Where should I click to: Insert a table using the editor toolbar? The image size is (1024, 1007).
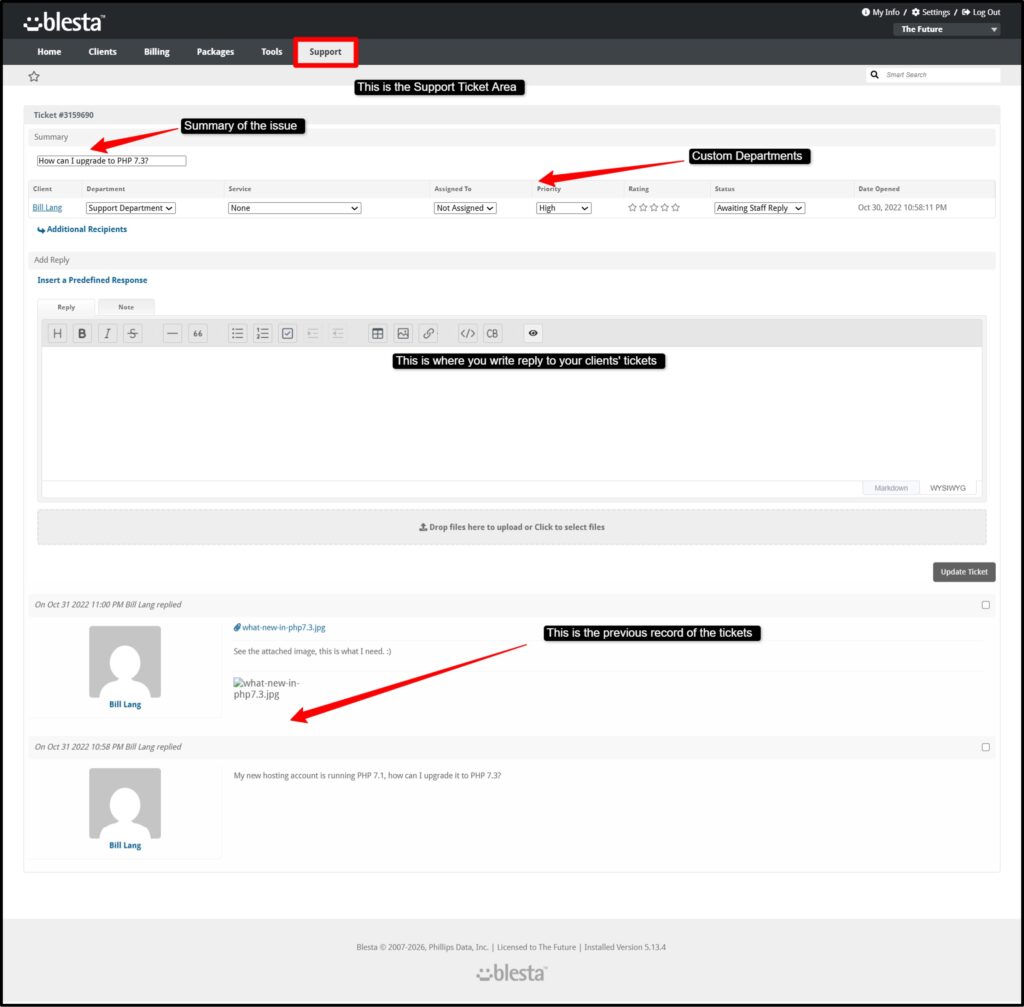click(x=377, y=334)
